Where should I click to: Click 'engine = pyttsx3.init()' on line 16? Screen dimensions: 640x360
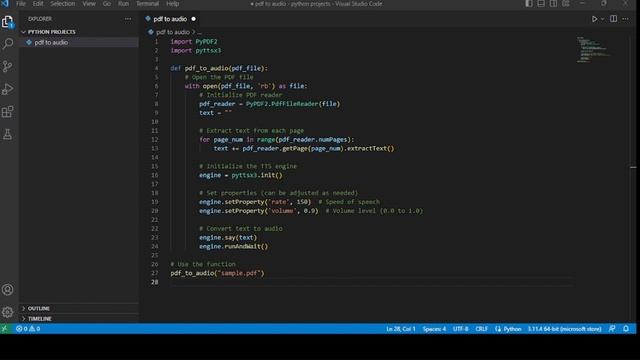(x=240, y=175)
